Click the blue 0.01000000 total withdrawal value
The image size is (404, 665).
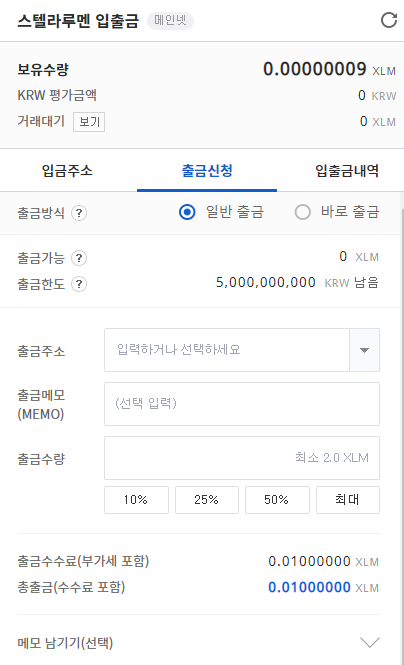tap(309, 587)
